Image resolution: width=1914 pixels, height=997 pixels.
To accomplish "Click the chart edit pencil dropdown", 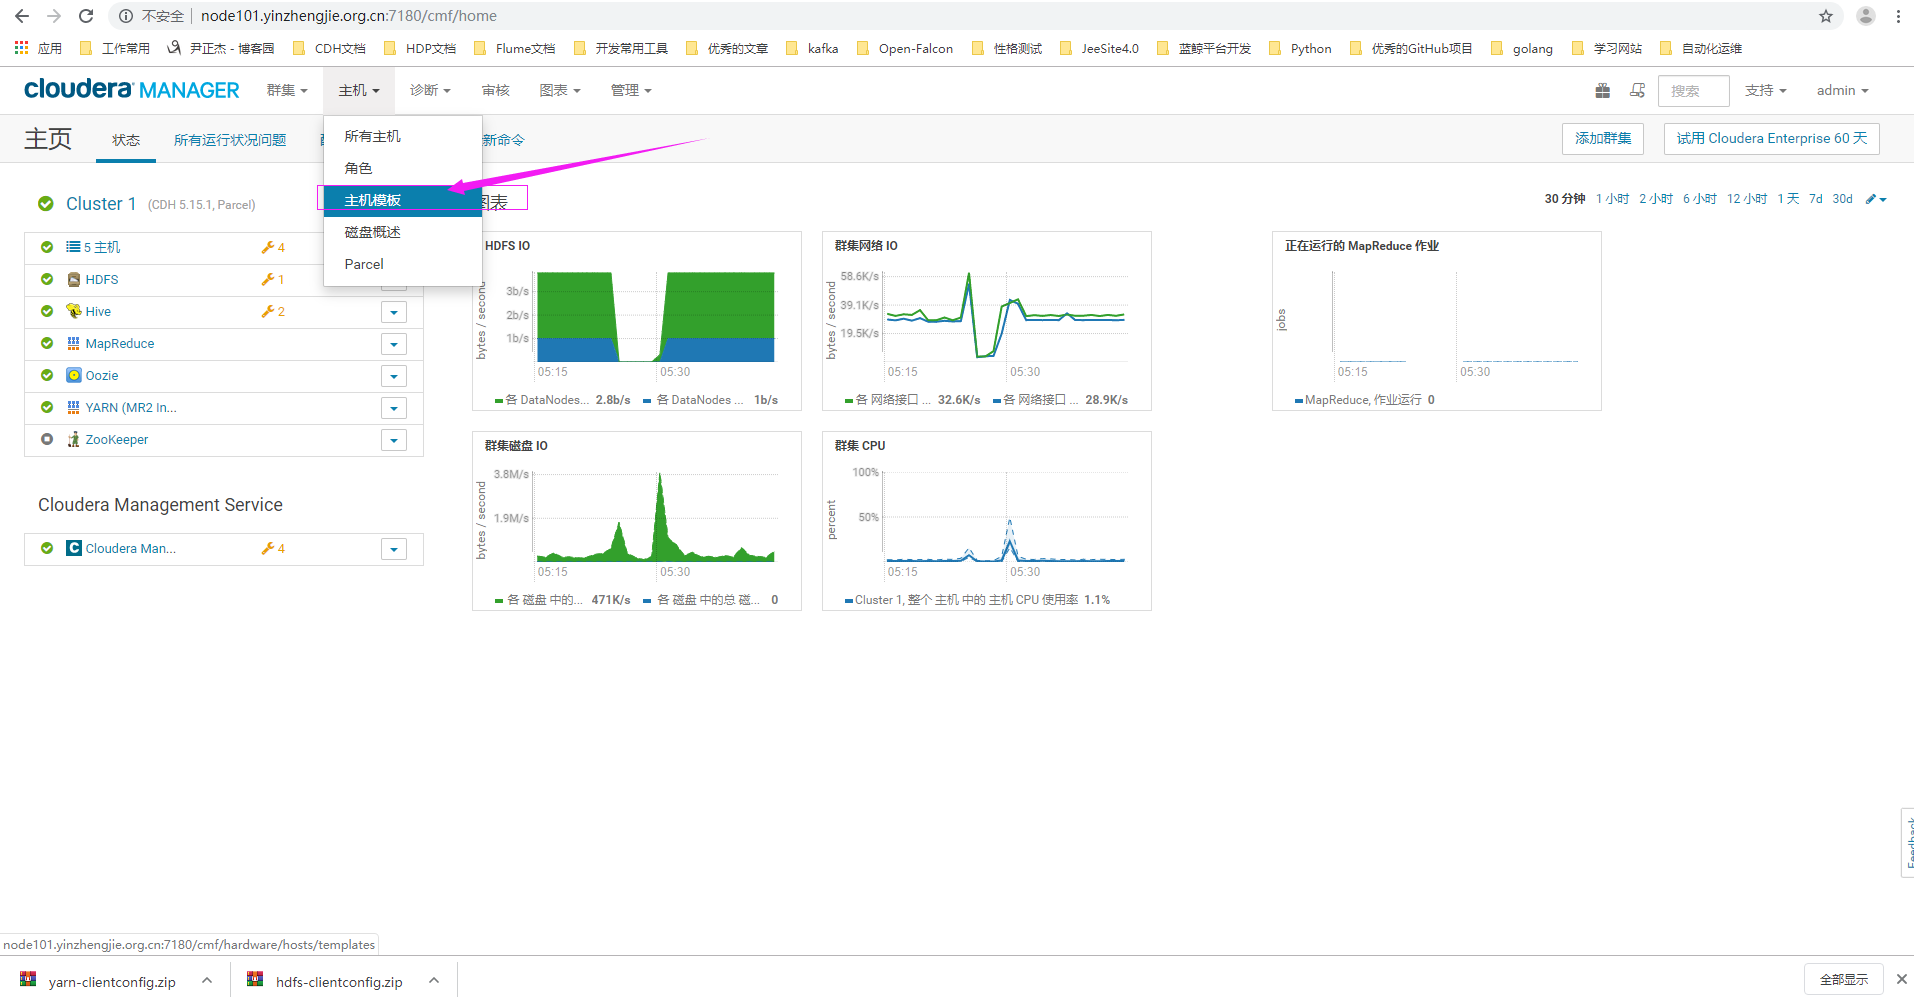I will (x=1876, y=199).
